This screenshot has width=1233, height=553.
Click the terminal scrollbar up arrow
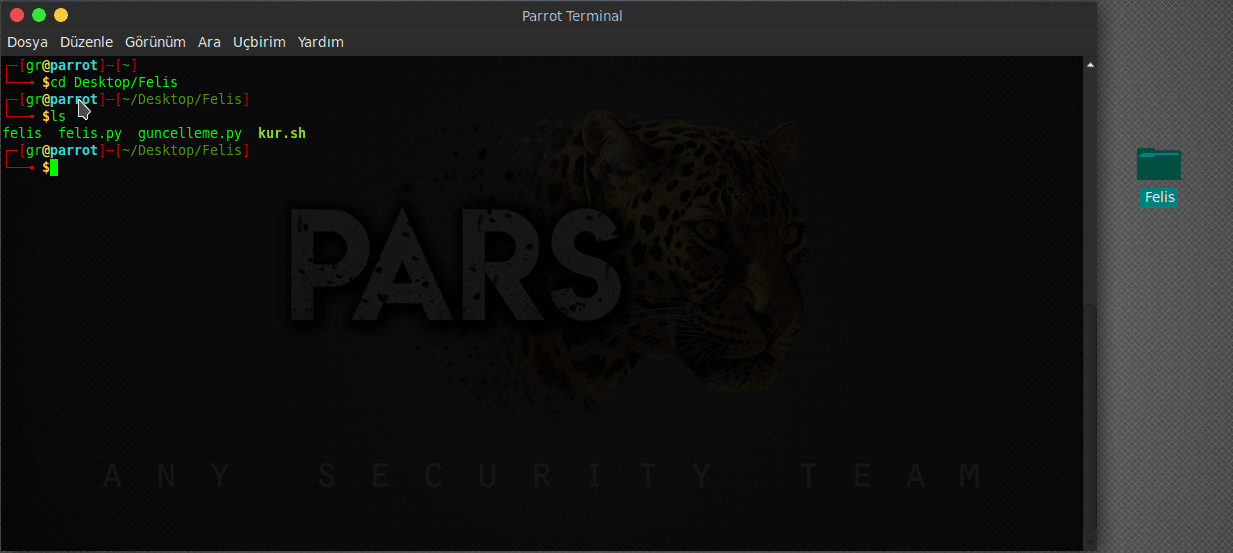(x=1090, y=64)
